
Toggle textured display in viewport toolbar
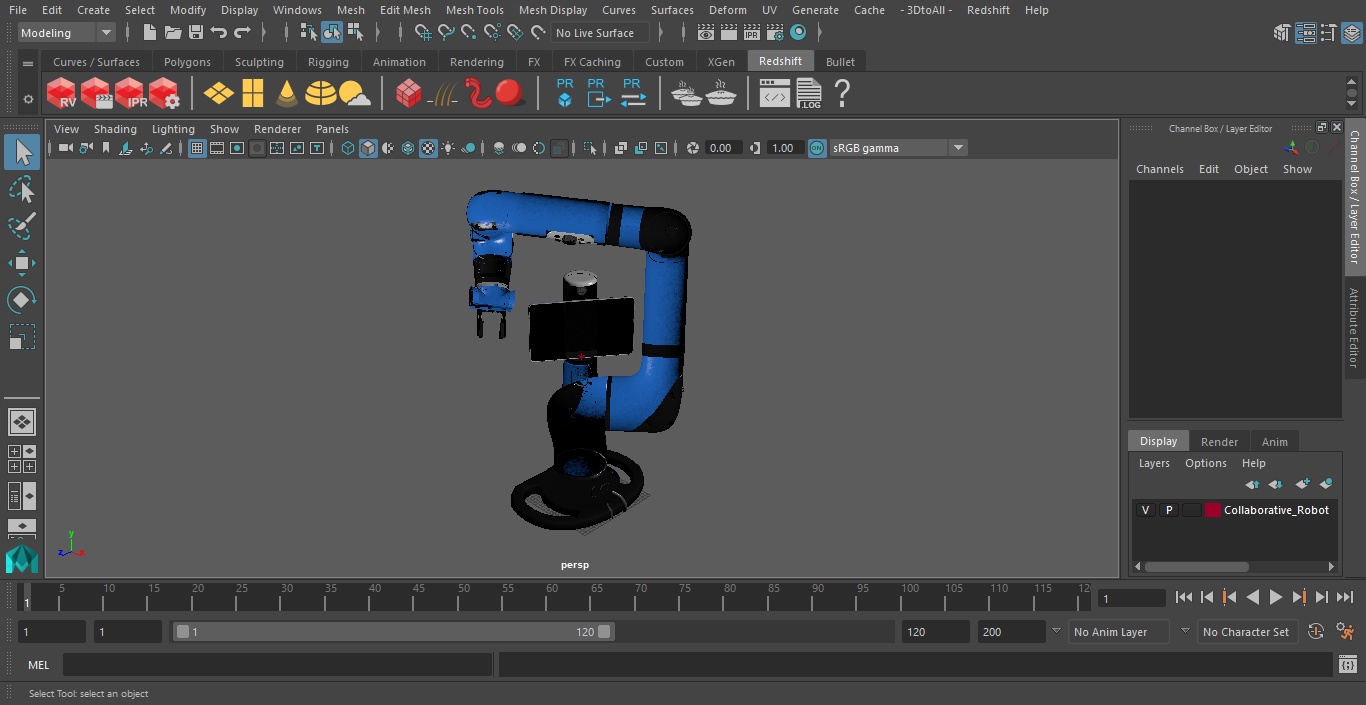(428, 148)
